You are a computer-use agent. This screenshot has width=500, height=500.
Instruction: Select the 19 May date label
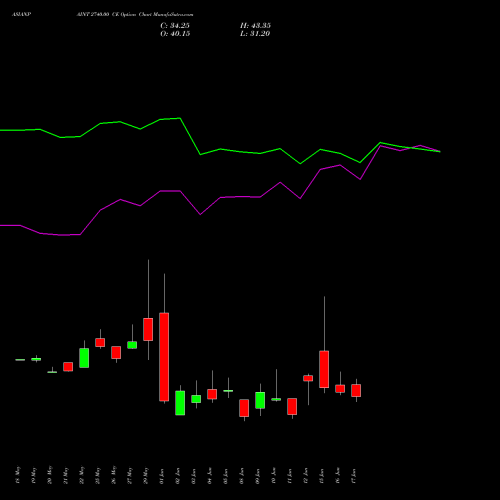pos(34,475)
